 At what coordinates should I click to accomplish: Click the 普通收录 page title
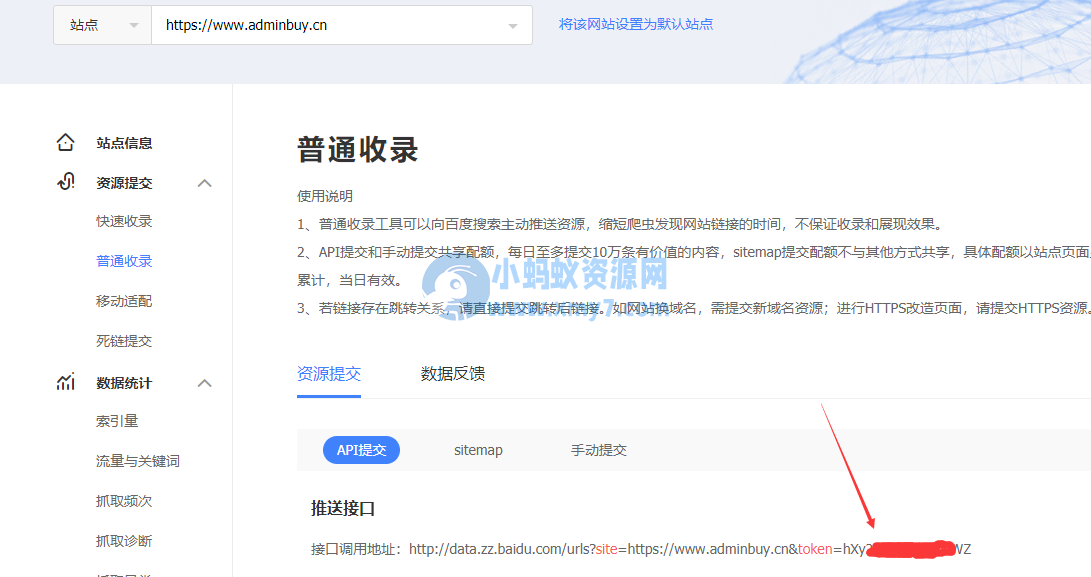[358, 150]
